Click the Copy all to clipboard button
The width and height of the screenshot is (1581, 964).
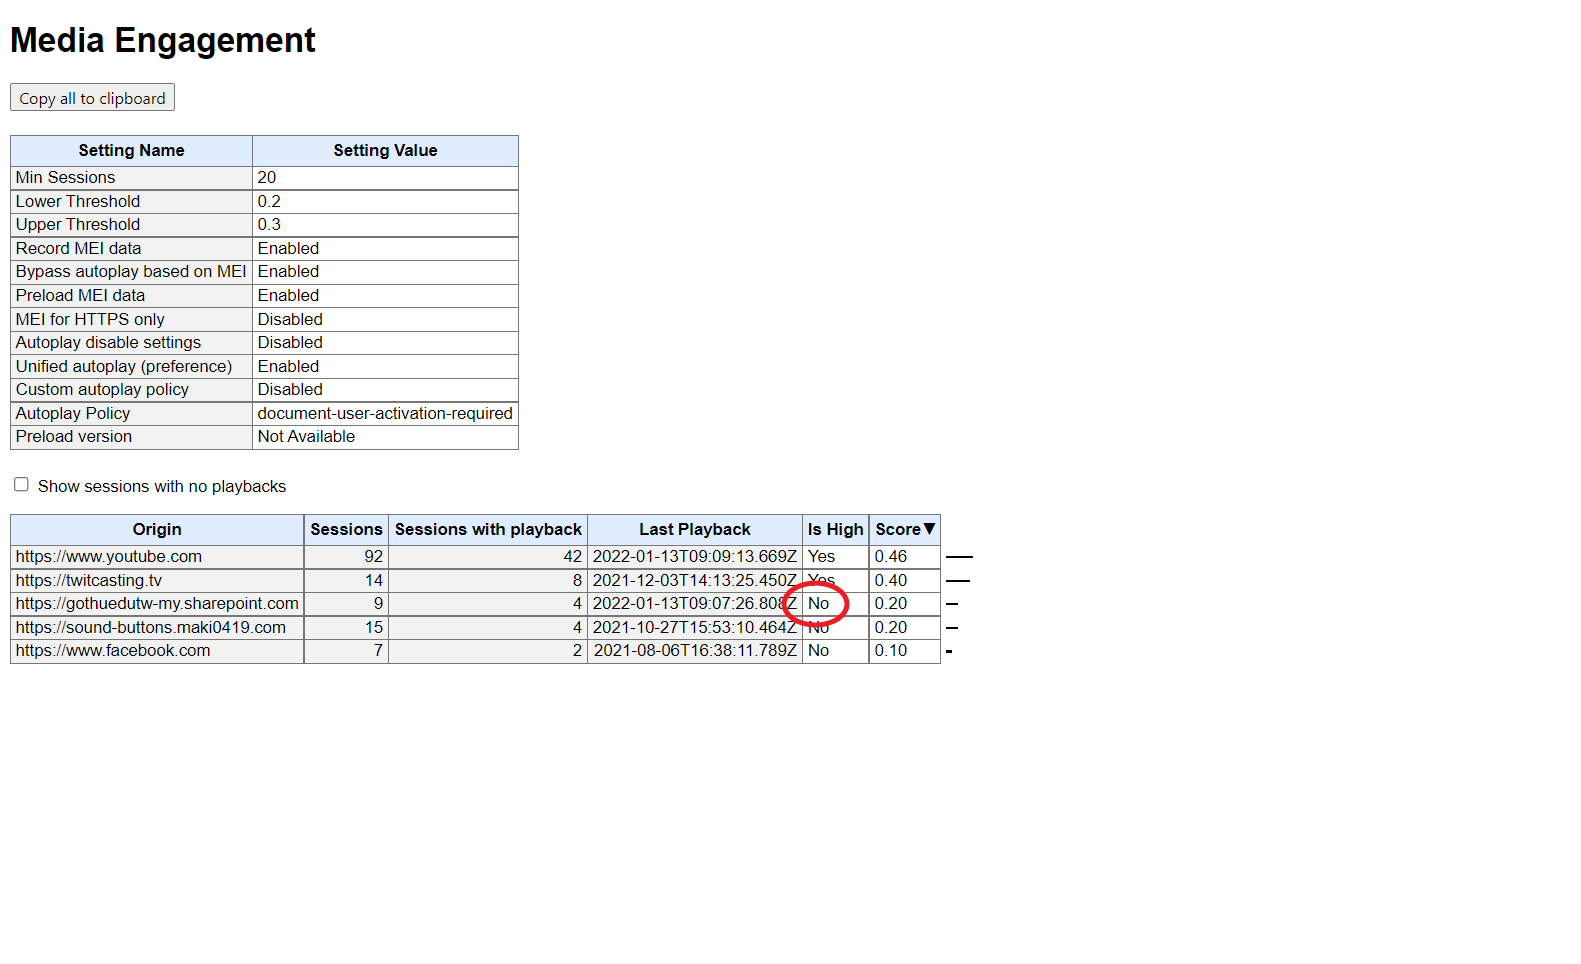coord(92,98)
